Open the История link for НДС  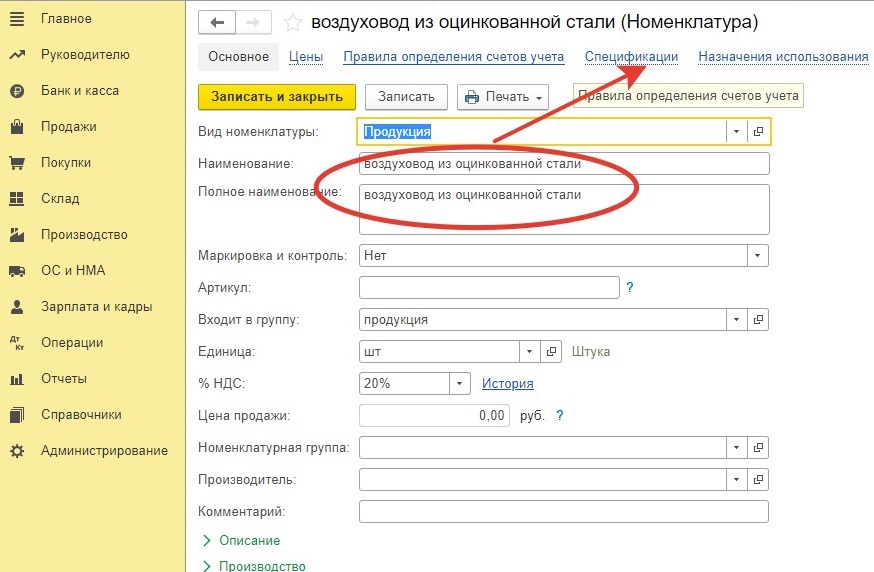click(x=508, y=384)
